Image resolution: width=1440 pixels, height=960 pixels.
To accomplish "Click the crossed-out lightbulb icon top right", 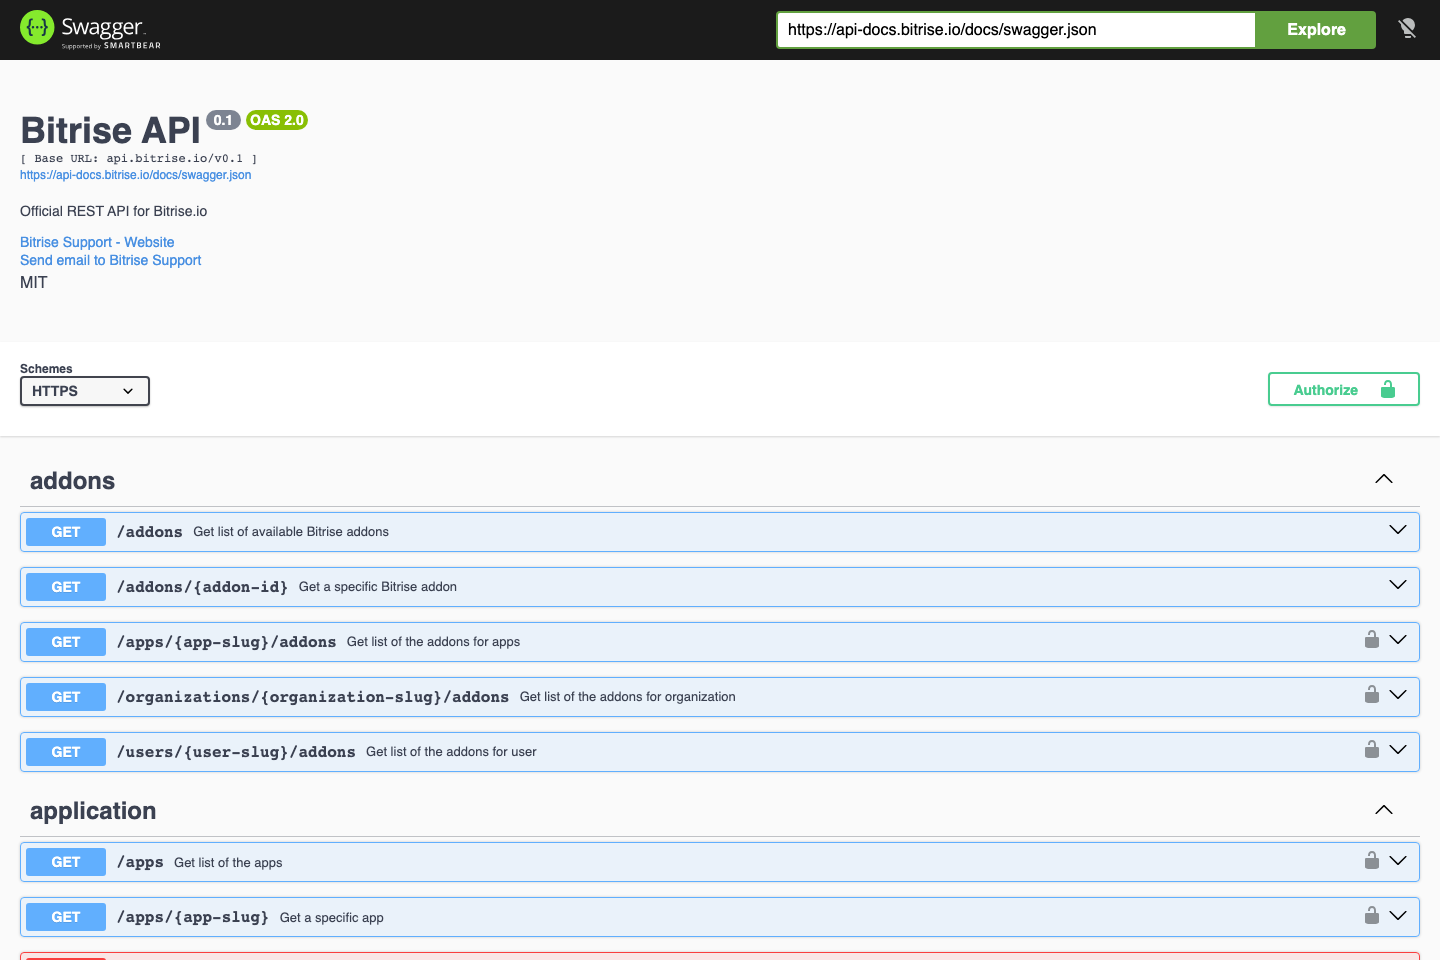I will (1407, 29).
